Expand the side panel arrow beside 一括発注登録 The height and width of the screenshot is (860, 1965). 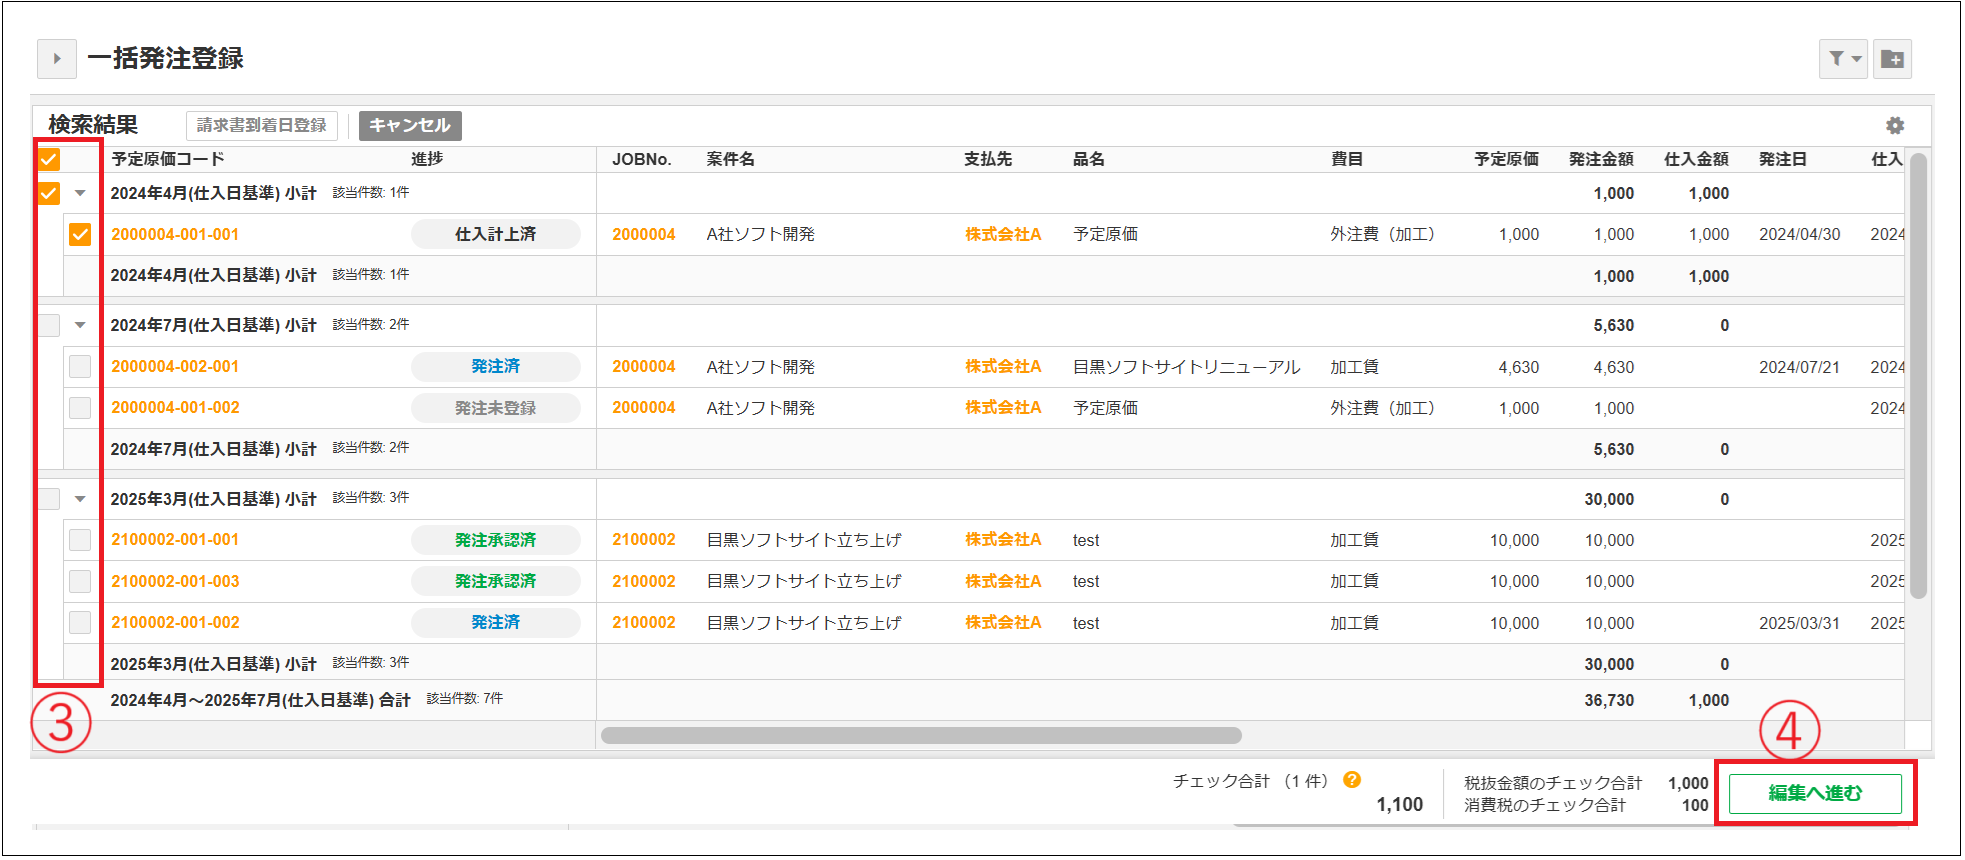click(57, 59)
